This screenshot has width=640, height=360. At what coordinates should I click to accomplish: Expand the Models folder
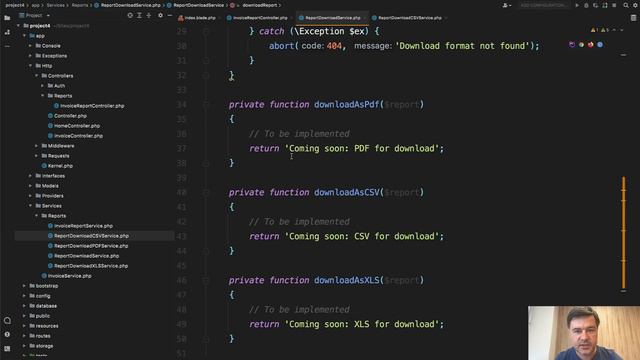[x=30, y=186]
